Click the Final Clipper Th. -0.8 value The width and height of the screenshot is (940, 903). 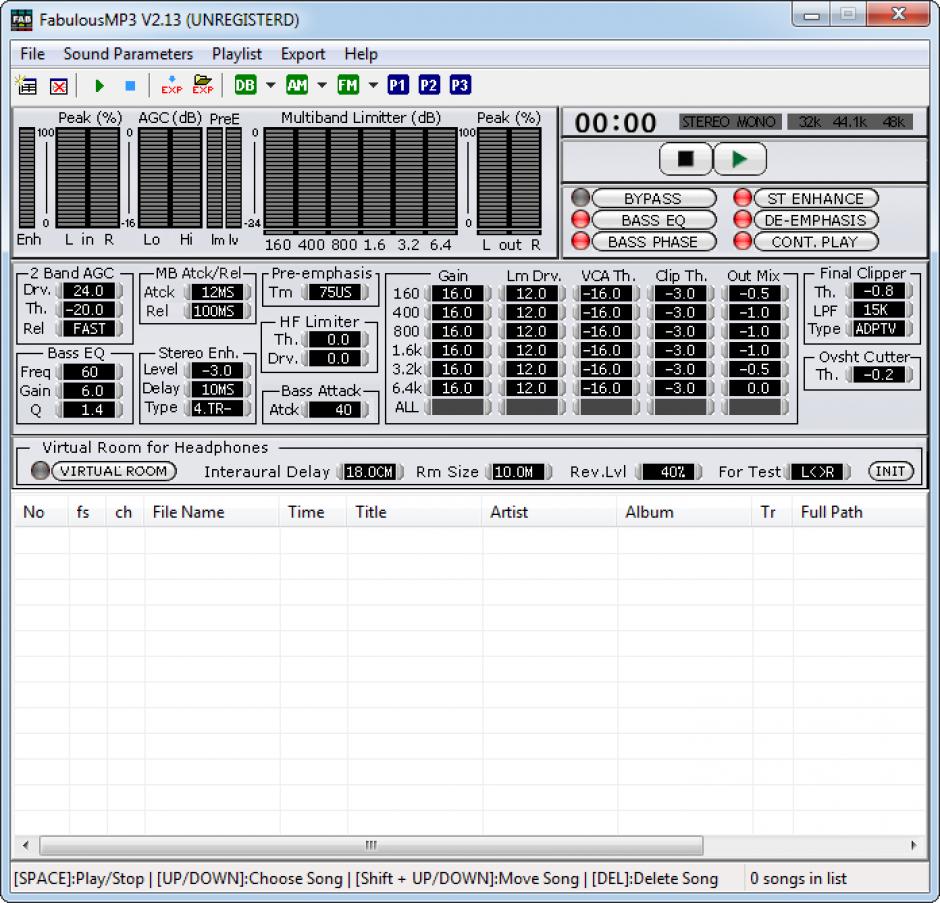point(879,291)
